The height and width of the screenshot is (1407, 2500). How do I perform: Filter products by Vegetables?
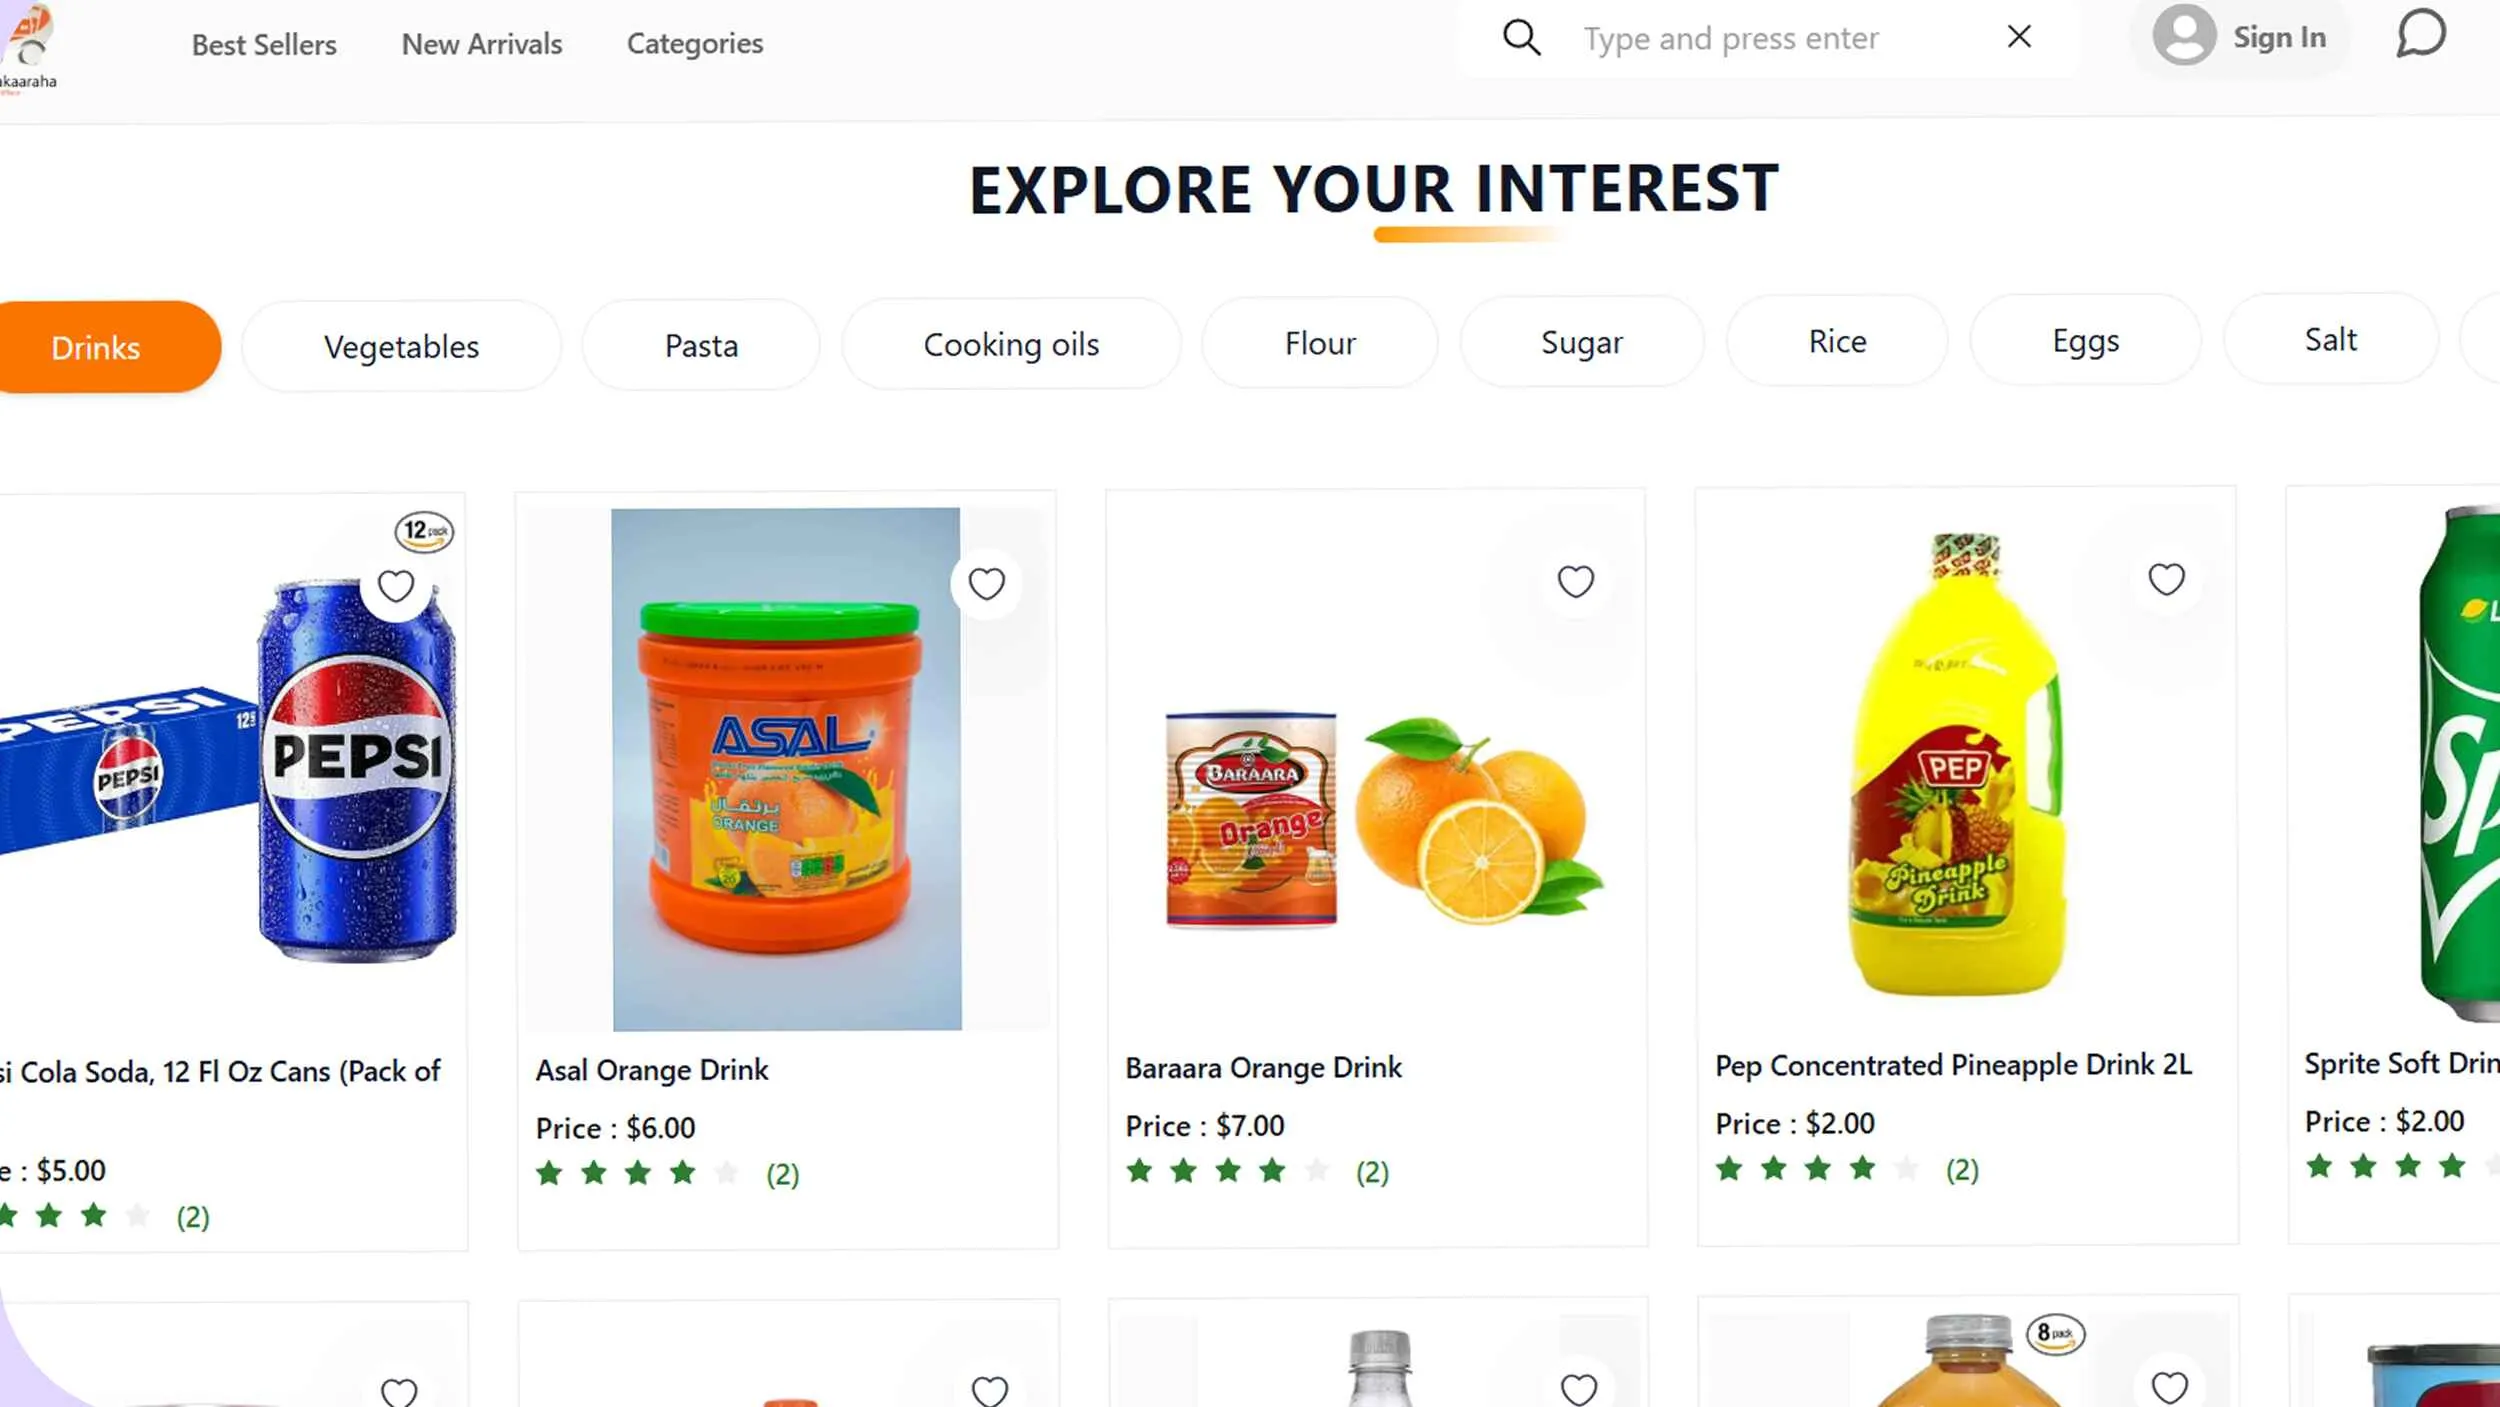pyautogui.click(x=401, y=346)
